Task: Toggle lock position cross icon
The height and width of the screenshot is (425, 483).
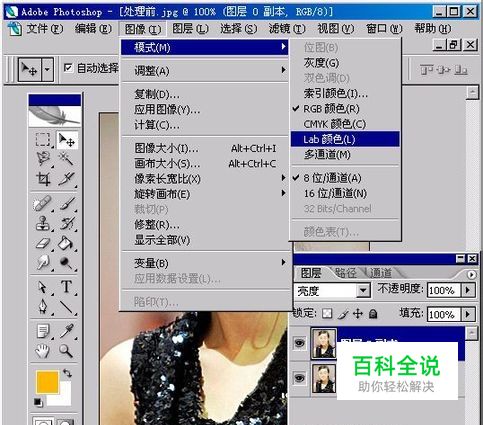Action: [x=358, y=313]
